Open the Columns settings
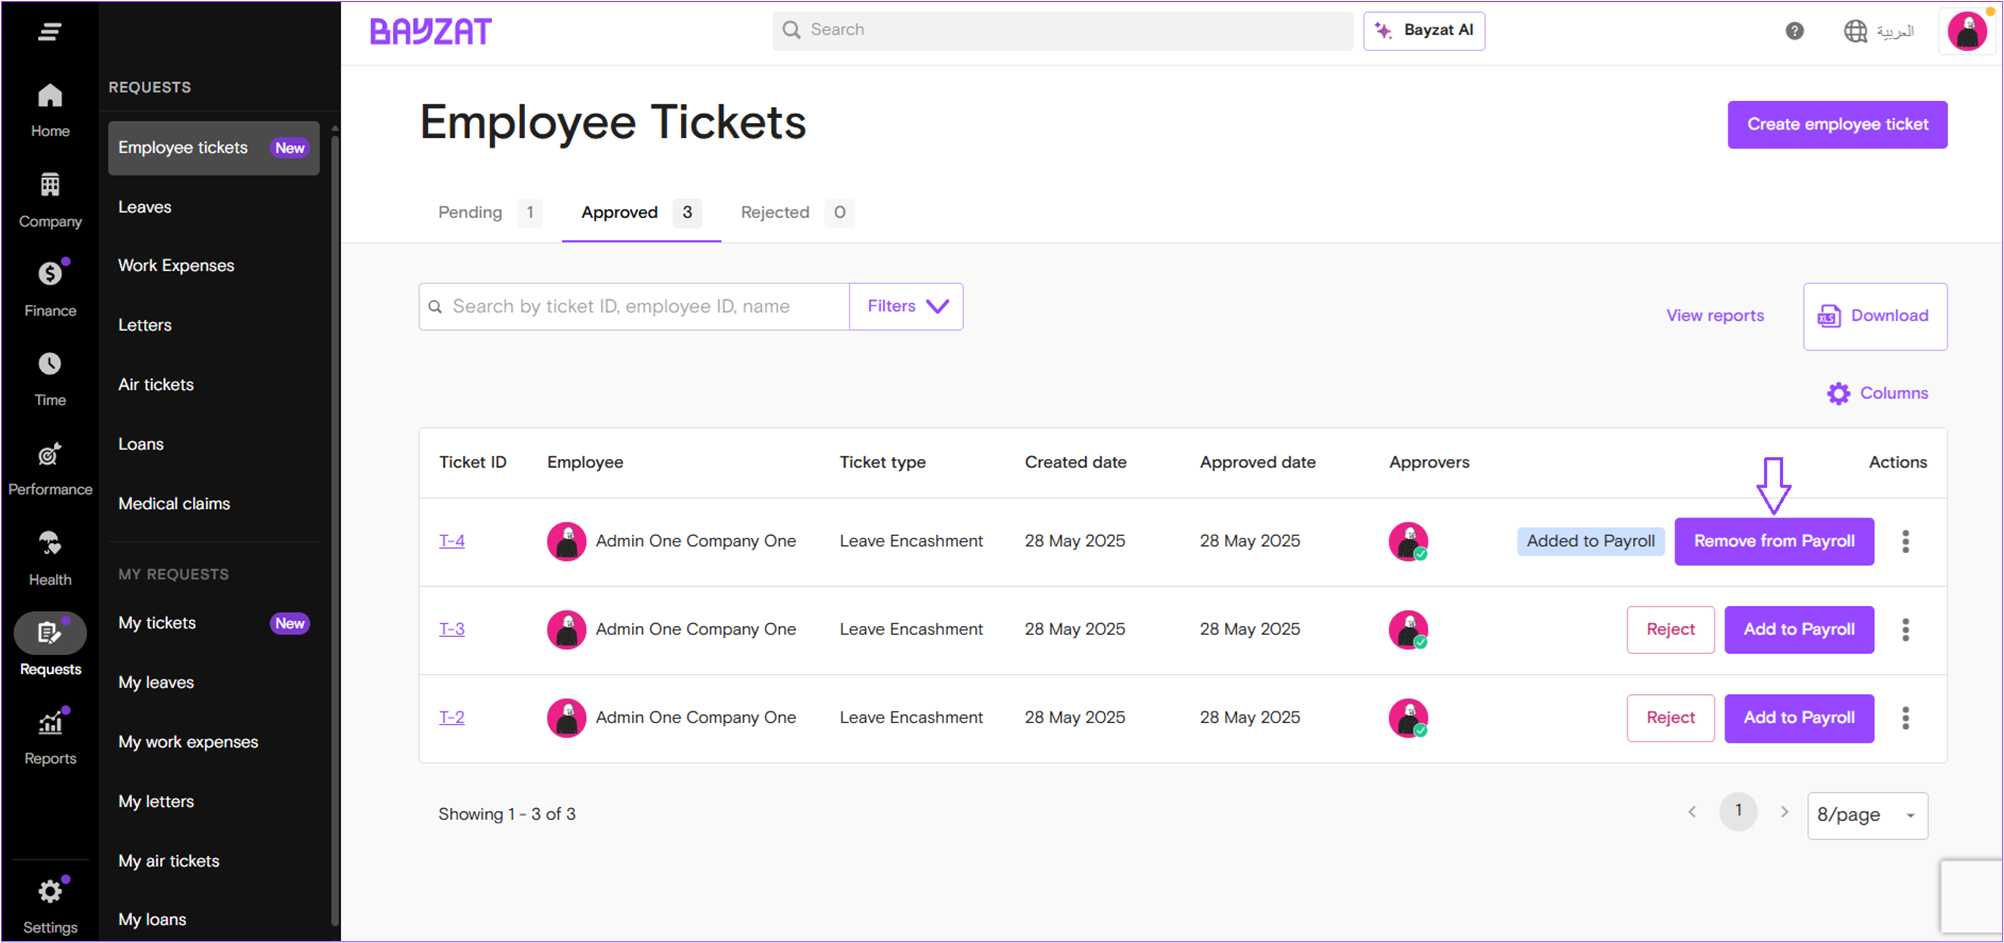Viewport: 2004px width, 943px height. (x=1877, y=393)
